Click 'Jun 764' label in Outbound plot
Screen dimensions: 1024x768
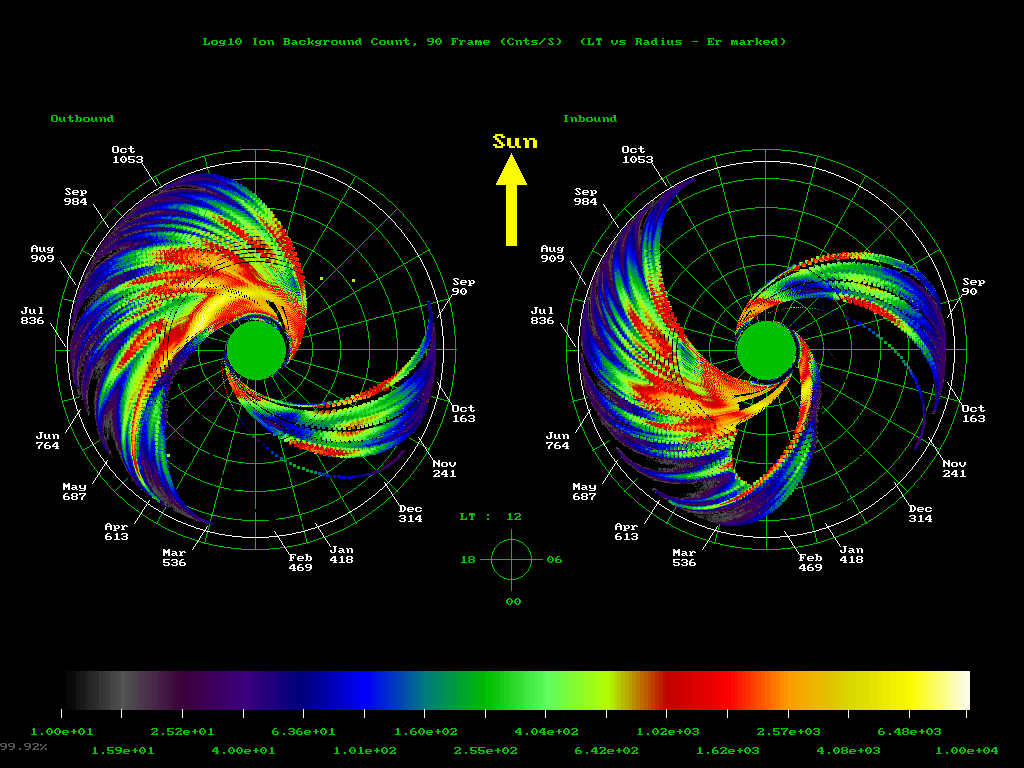click(x=47, y=441)
